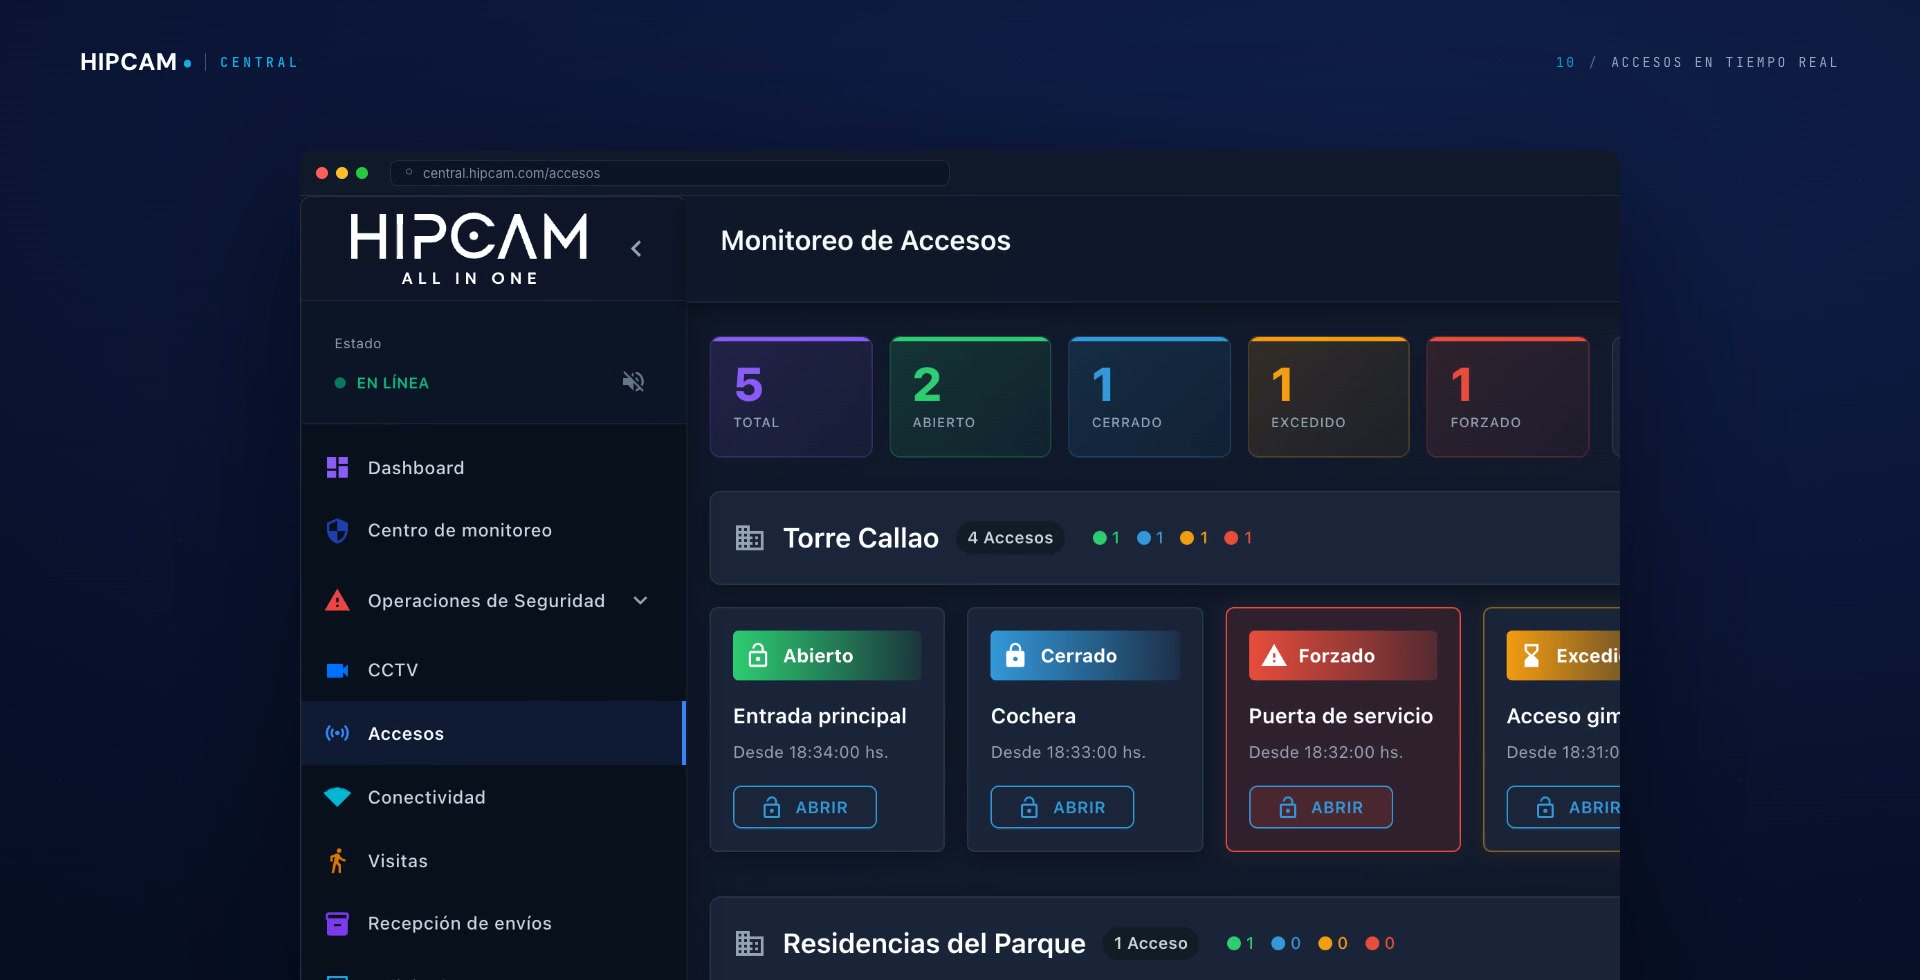The height and width of the screenshot is (980, 1920).
Task: Click the red warning triangle in sidebar
Action: 337,601
